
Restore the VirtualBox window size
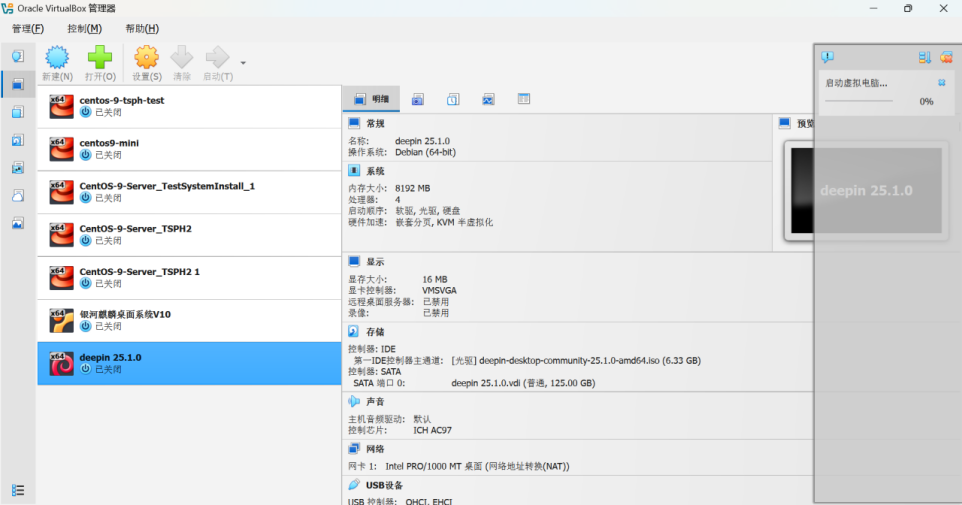coord(908,9)
